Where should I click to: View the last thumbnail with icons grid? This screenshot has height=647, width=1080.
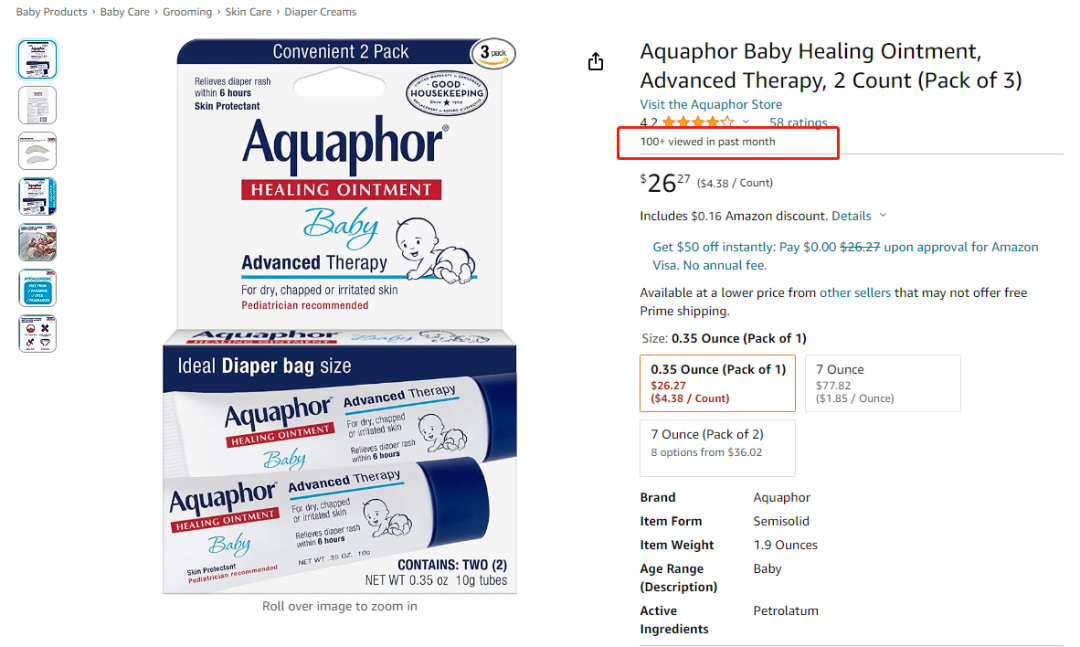click(x=37, y=334)
